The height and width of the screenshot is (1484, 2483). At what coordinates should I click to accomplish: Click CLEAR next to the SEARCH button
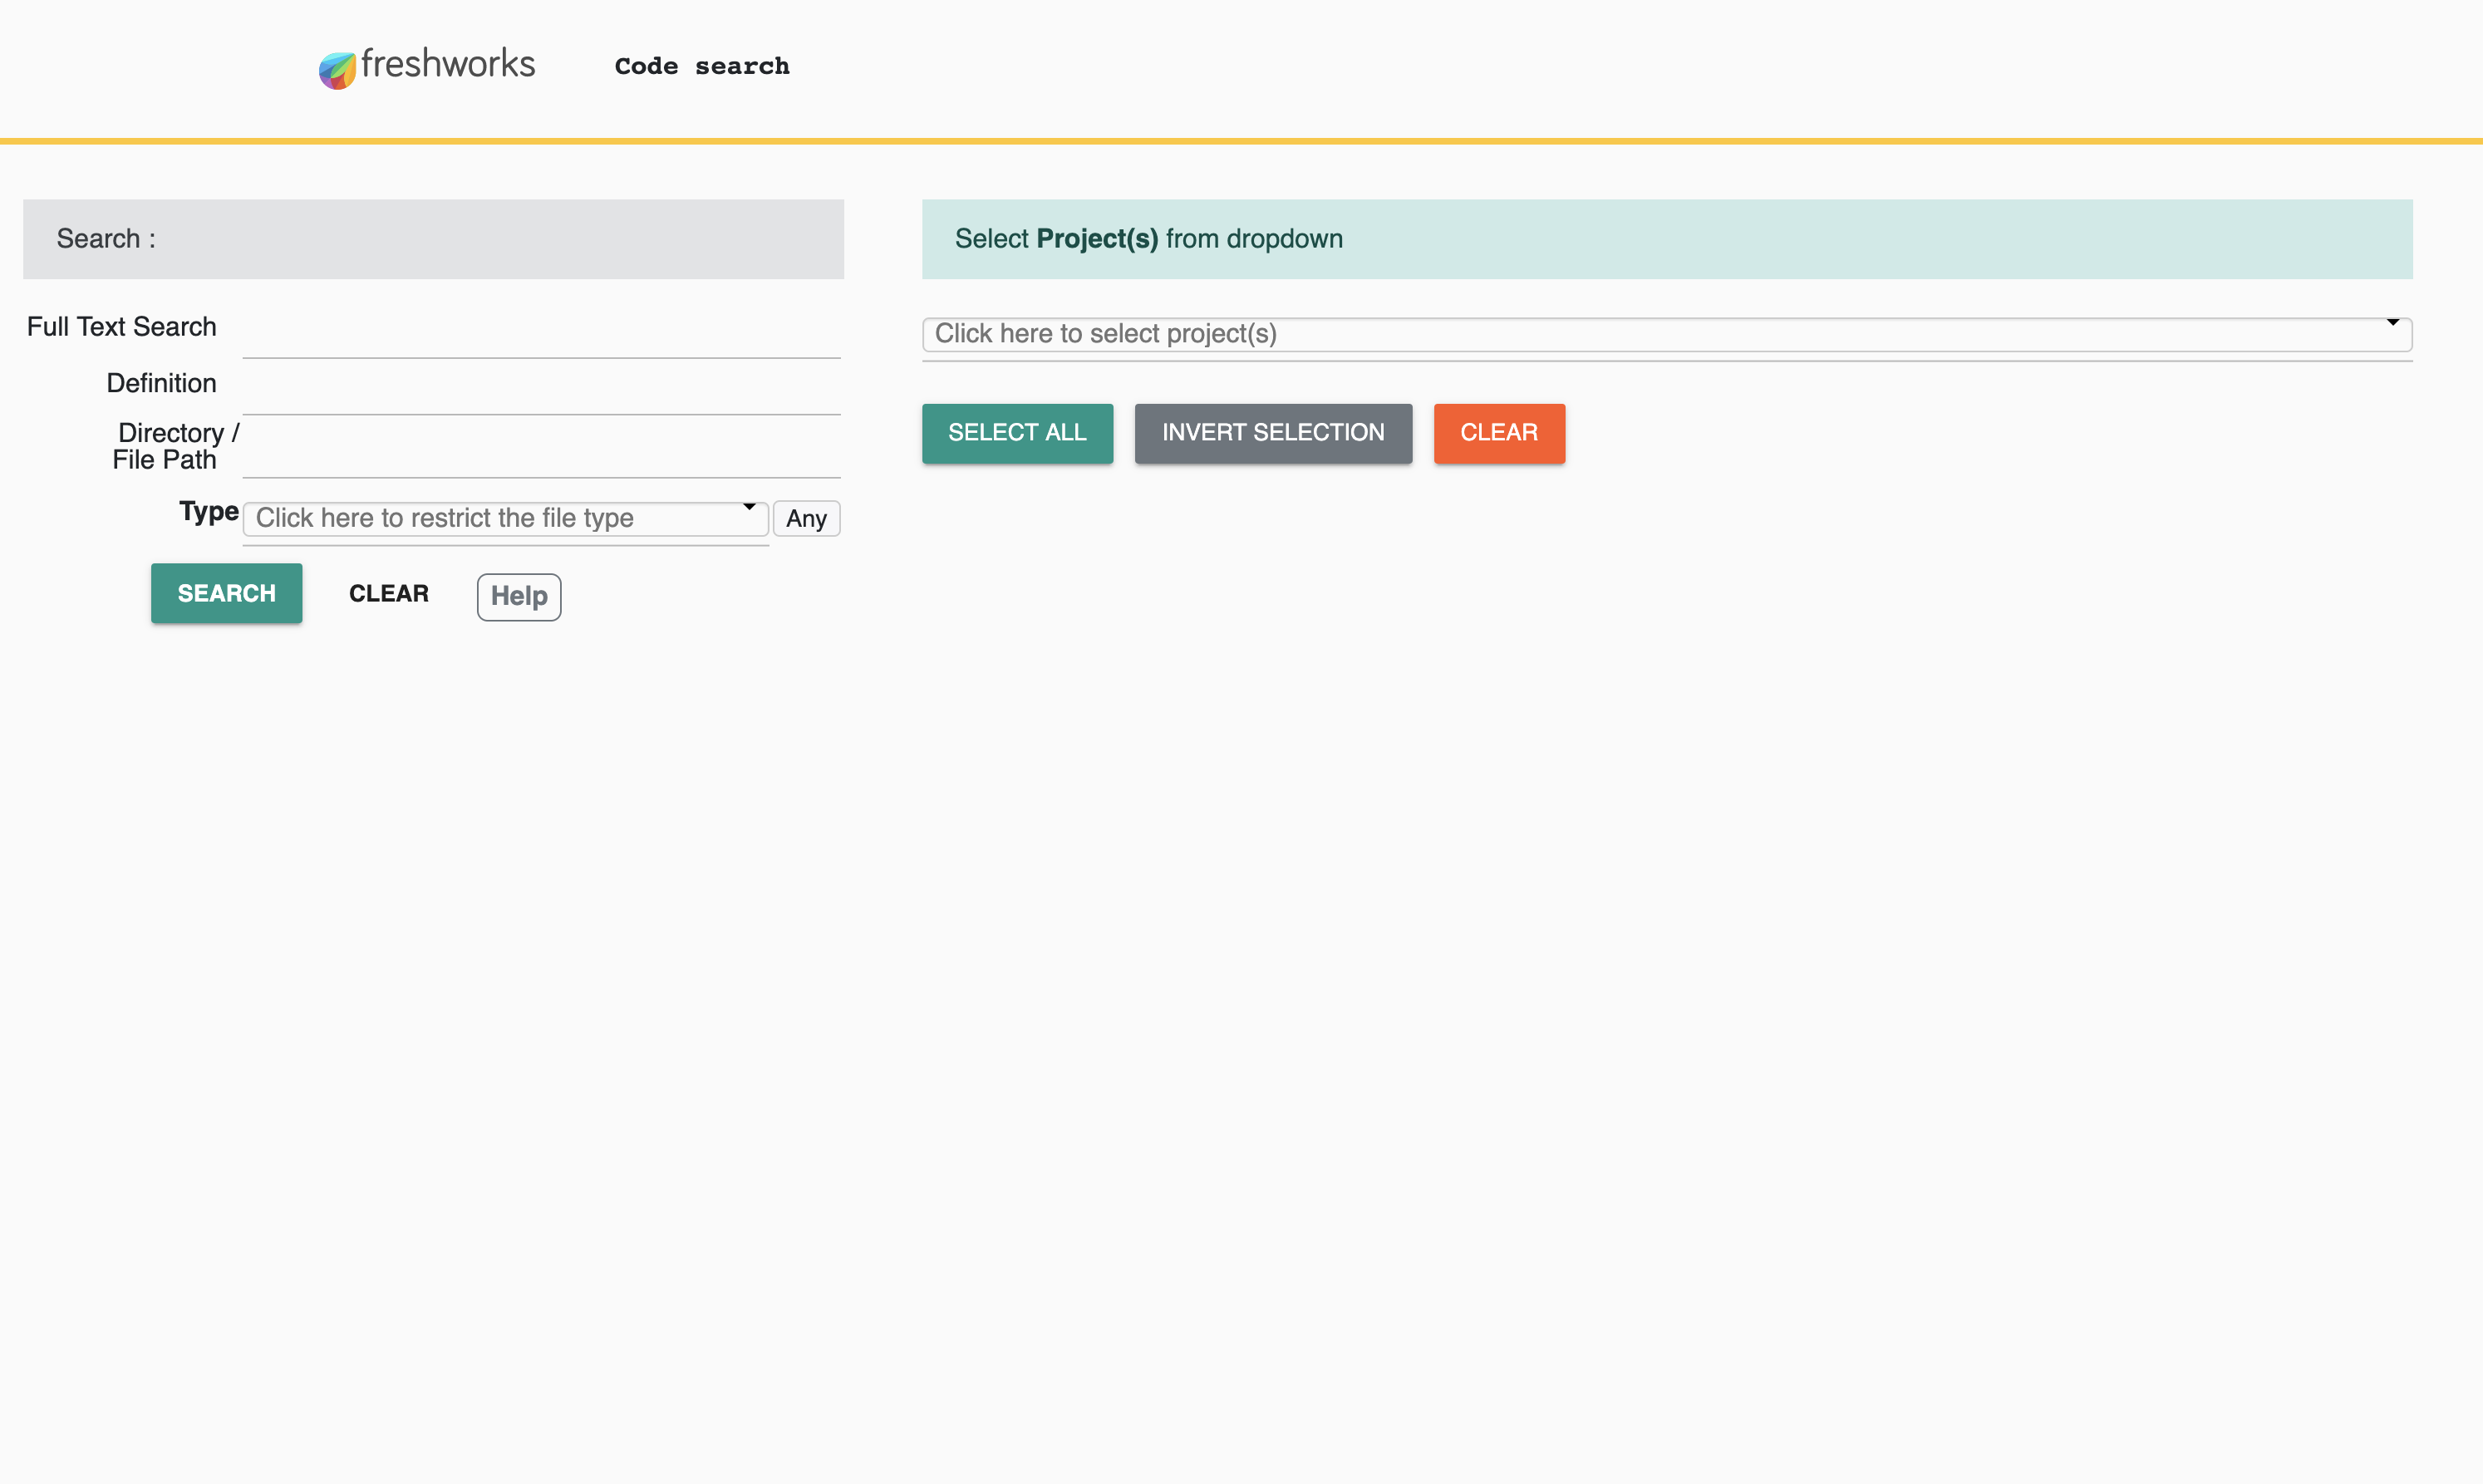(x=389, y=594)
